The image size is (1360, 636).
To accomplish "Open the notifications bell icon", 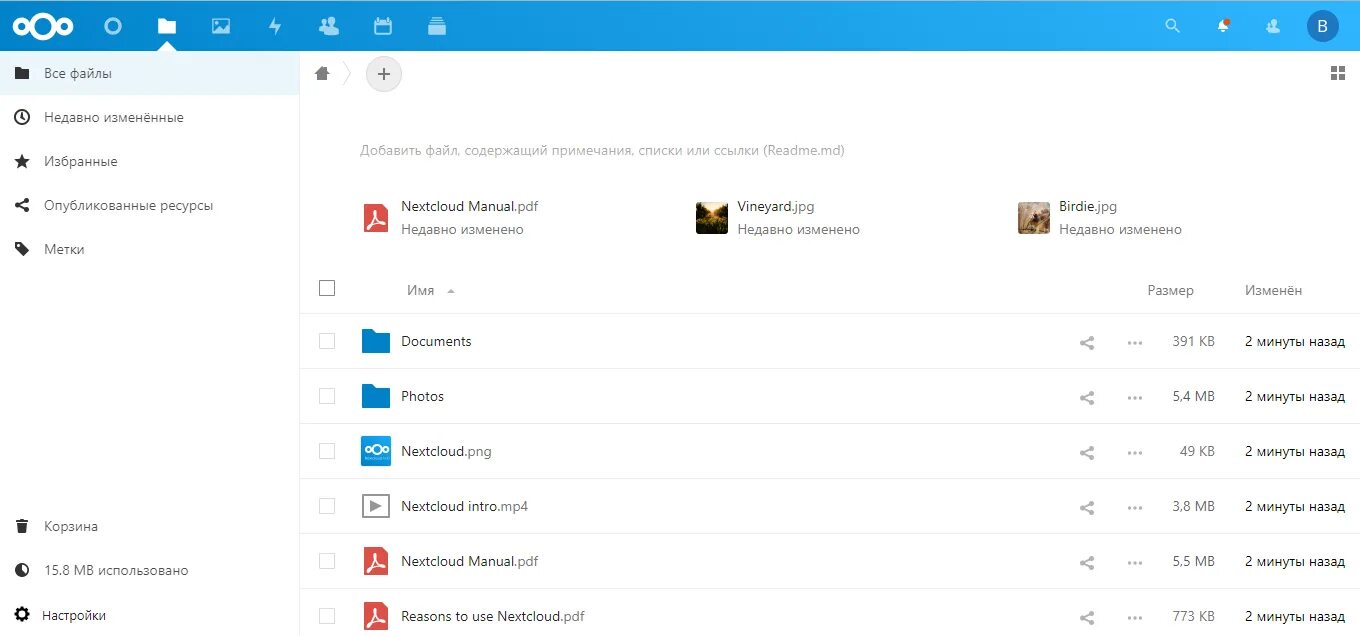I will click(x=1223, y=26).
